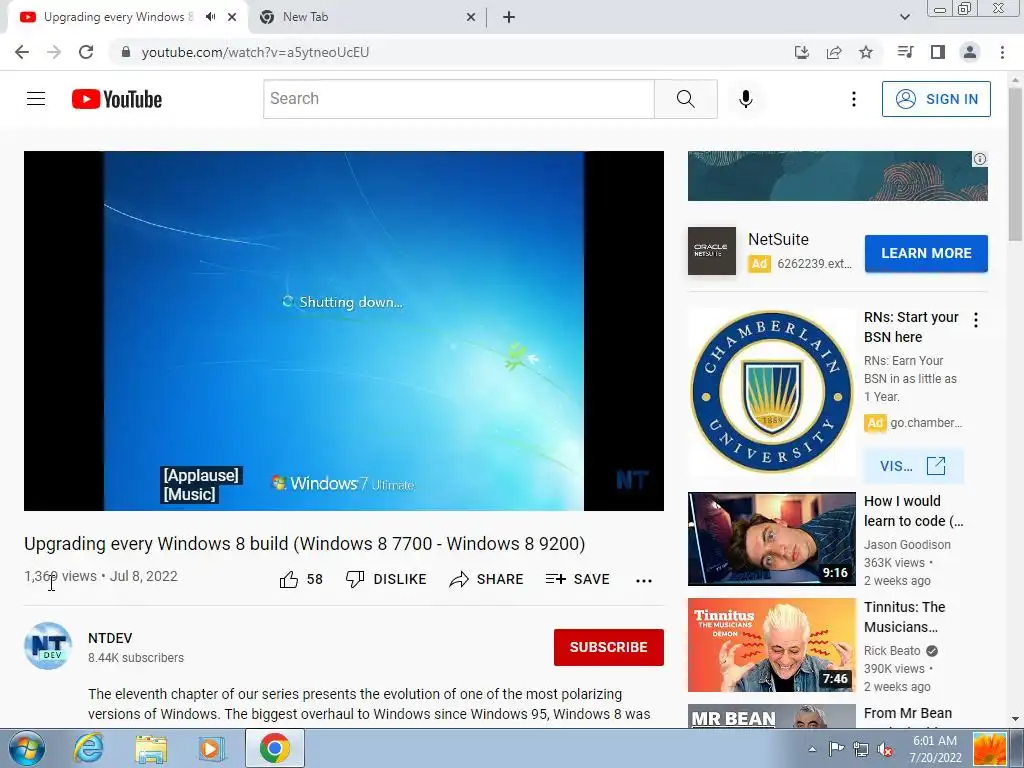
Task: Open more actions ellipsis under video
Action: point(644,581)
